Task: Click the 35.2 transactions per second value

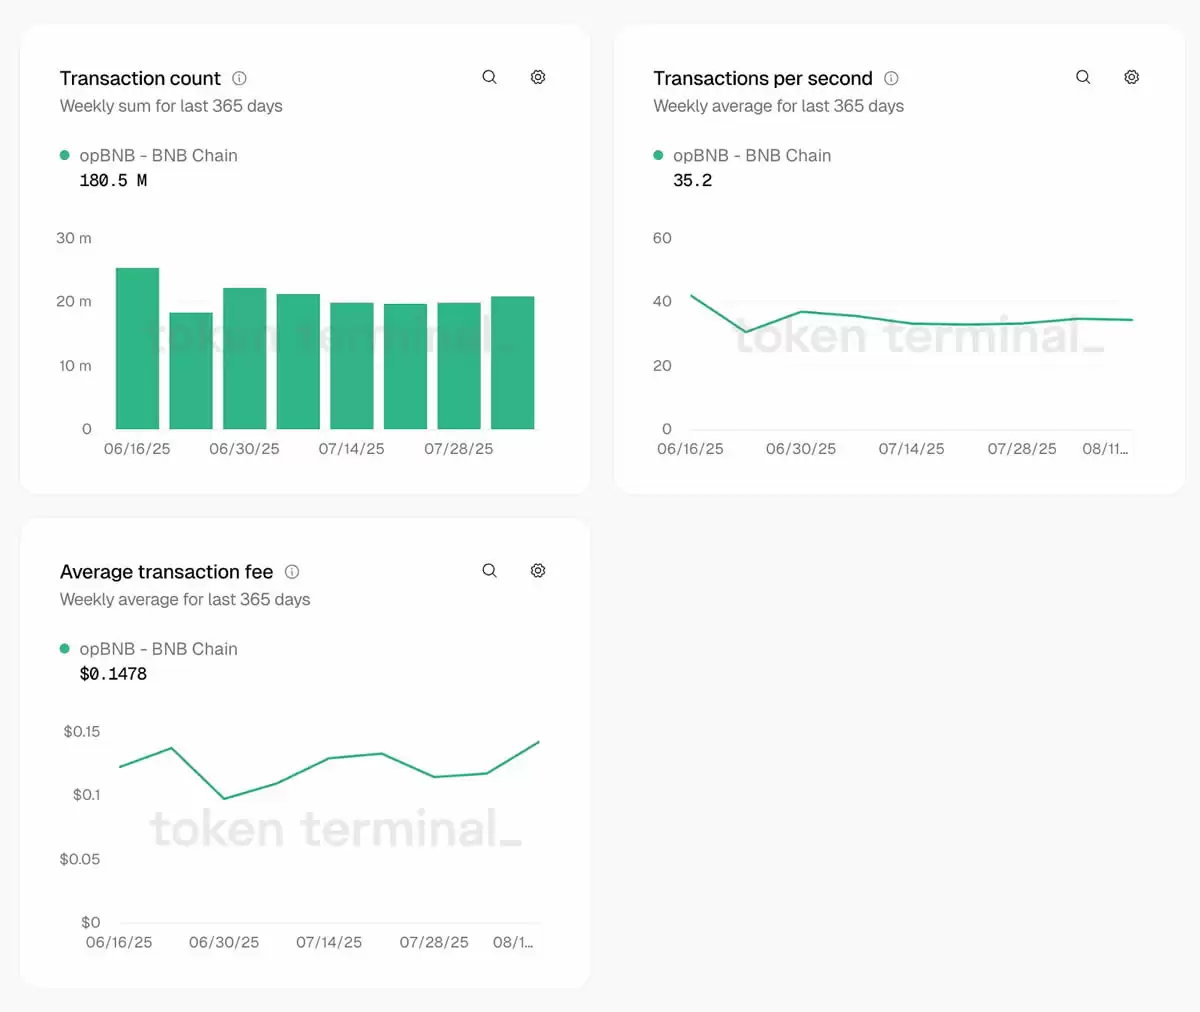Action: point(692,181)
